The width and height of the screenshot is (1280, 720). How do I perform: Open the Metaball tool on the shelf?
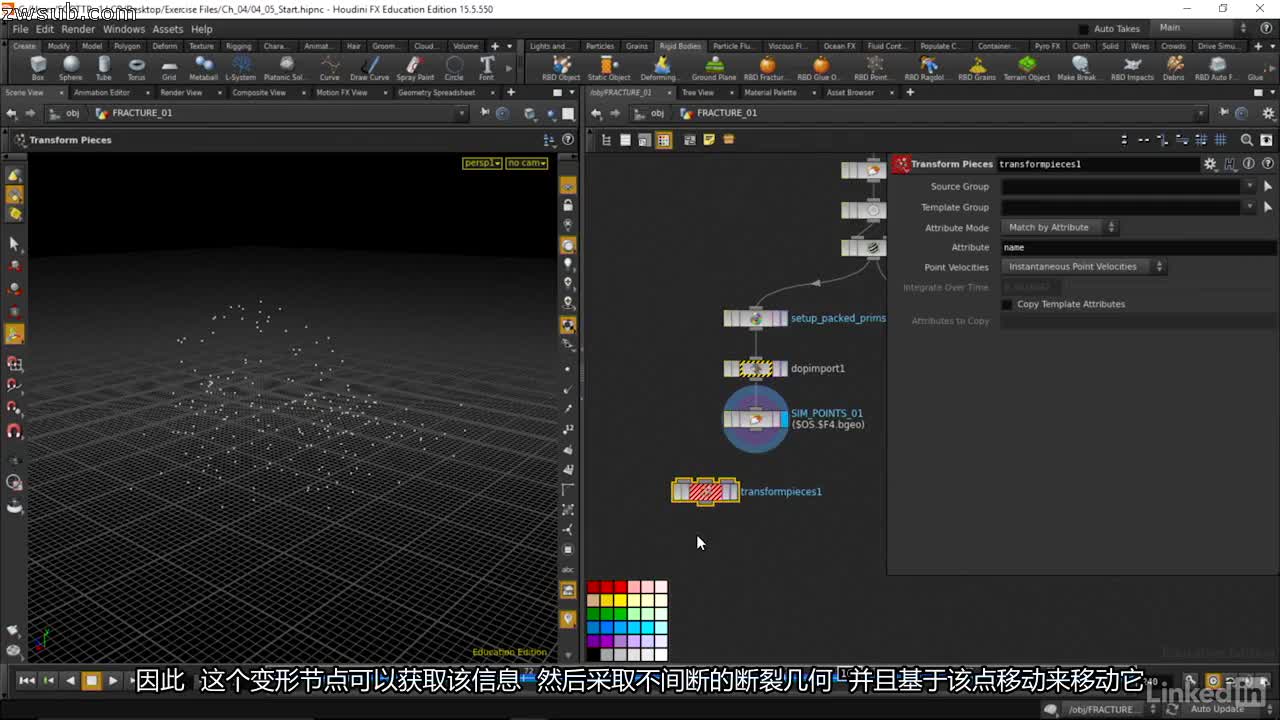point(204,65)
